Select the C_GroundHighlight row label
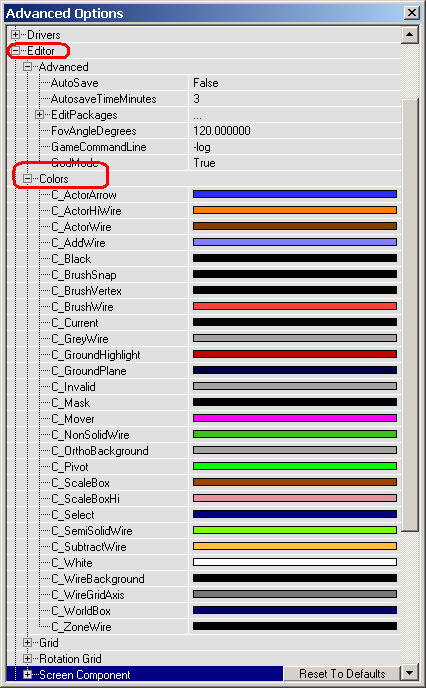 [x=96, y=355]
